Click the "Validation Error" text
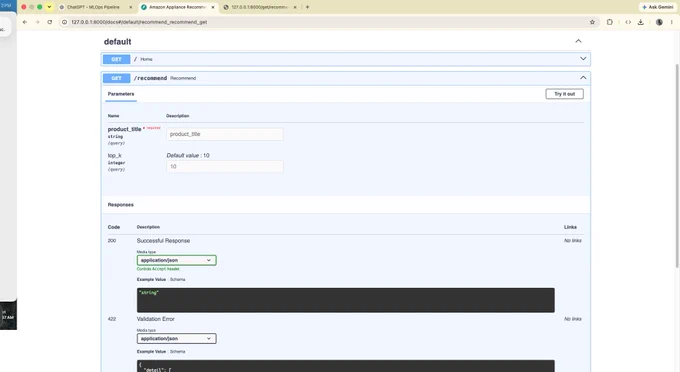Screen dimensions: 680x372 [x=156, y=319]
